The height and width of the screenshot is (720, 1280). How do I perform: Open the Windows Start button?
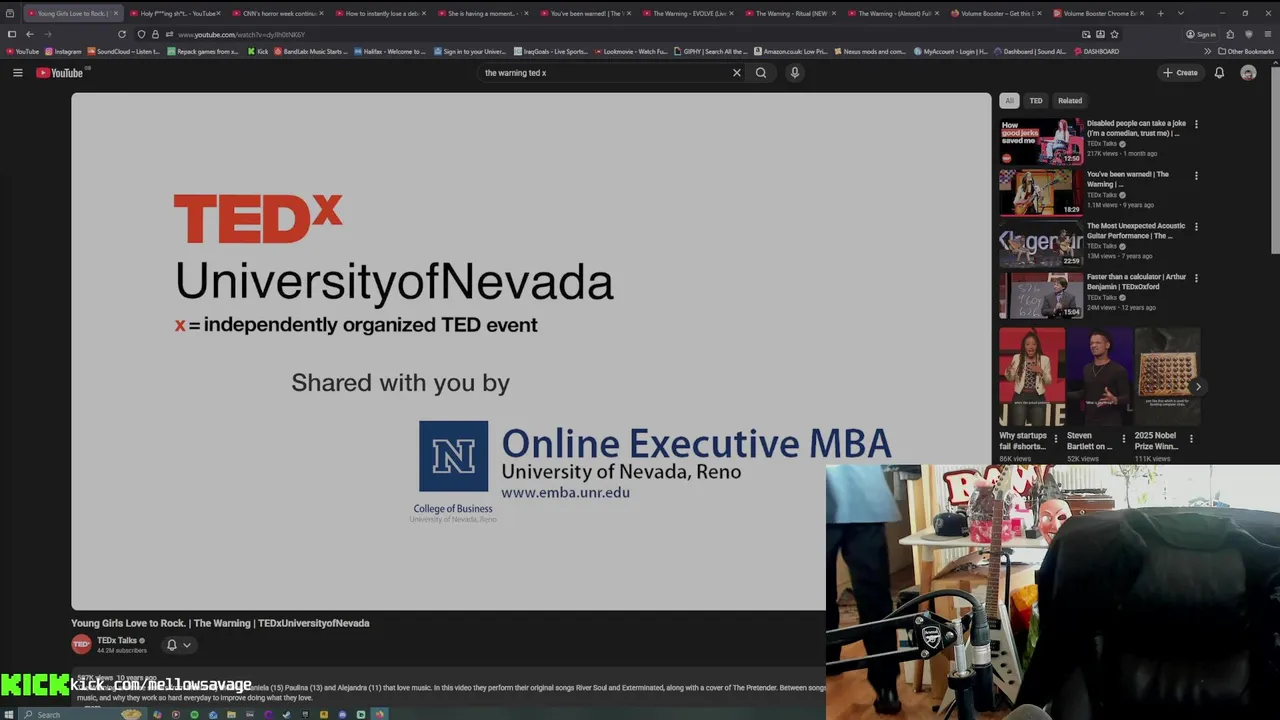pyautogui.click(x=9, y=714)
